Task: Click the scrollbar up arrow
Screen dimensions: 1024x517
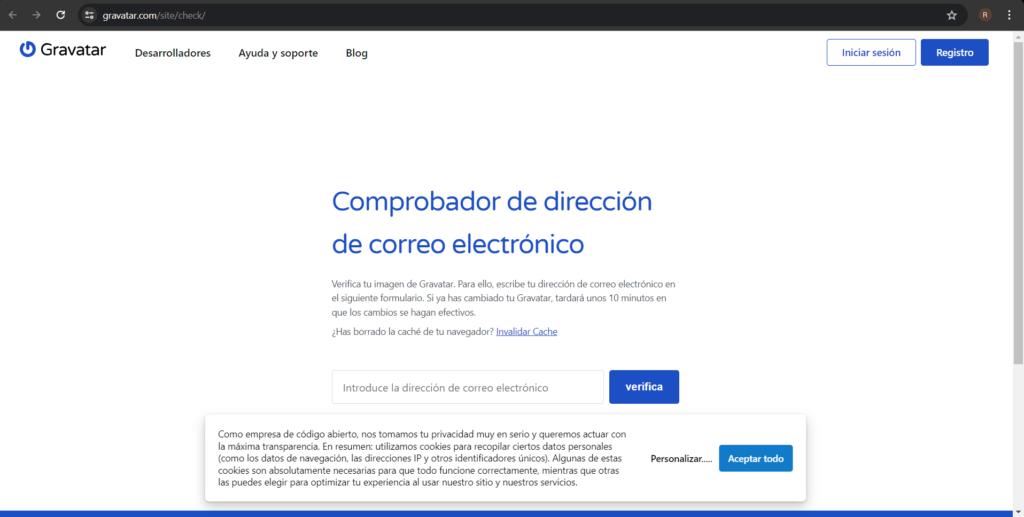Action: pos(1018,37)
